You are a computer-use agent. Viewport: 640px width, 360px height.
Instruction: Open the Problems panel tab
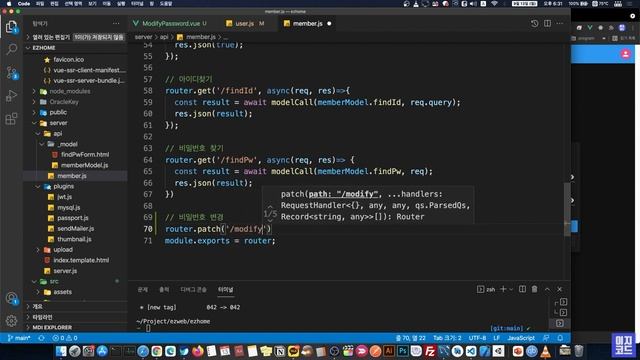click(x=142, y=289)
